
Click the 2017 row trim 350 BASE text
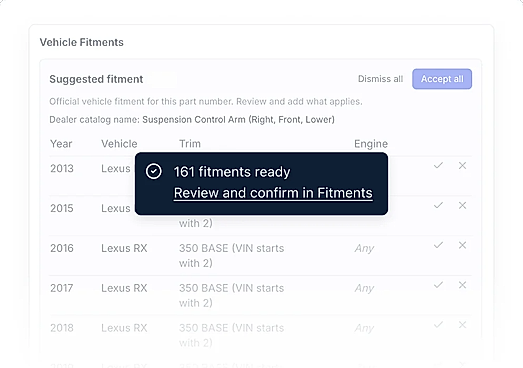(x=231, y=295)
